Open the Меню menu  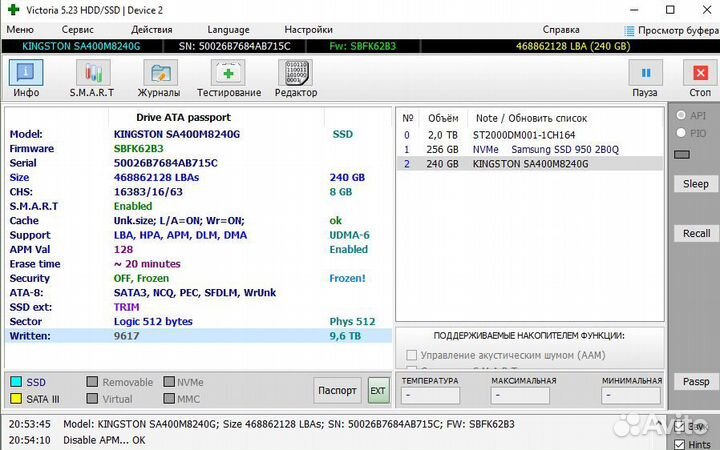(20, 29)
